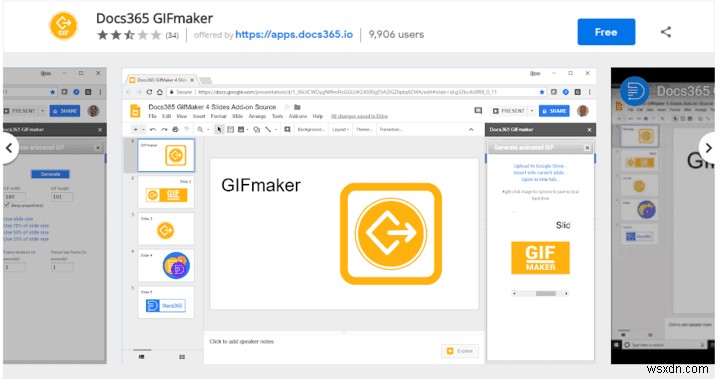
Task: Open the Layout dropdown
Action: tap(340, 130)
